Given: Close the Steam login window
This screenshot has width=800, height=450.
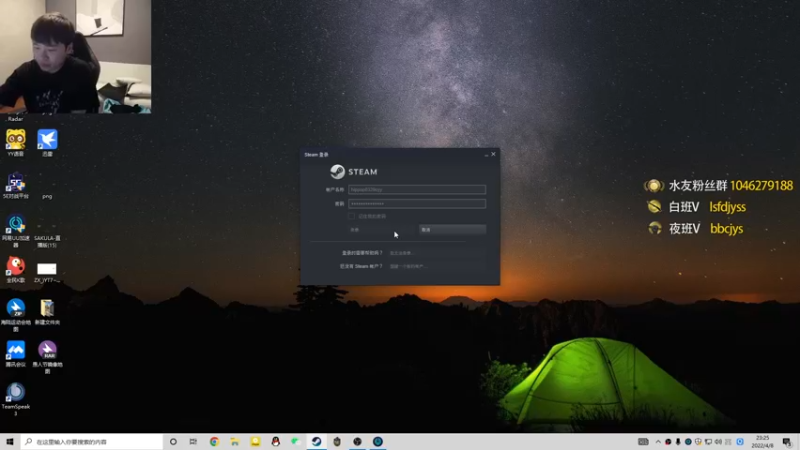Looking at the screenshot, I should (493, 154).
